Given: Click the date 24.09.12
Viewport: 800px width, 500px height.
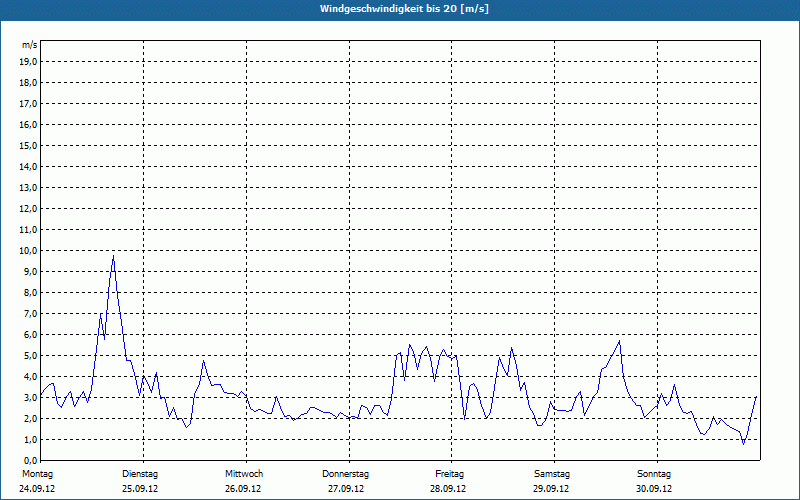Looking at the screenshot, I should coord(37,489).
